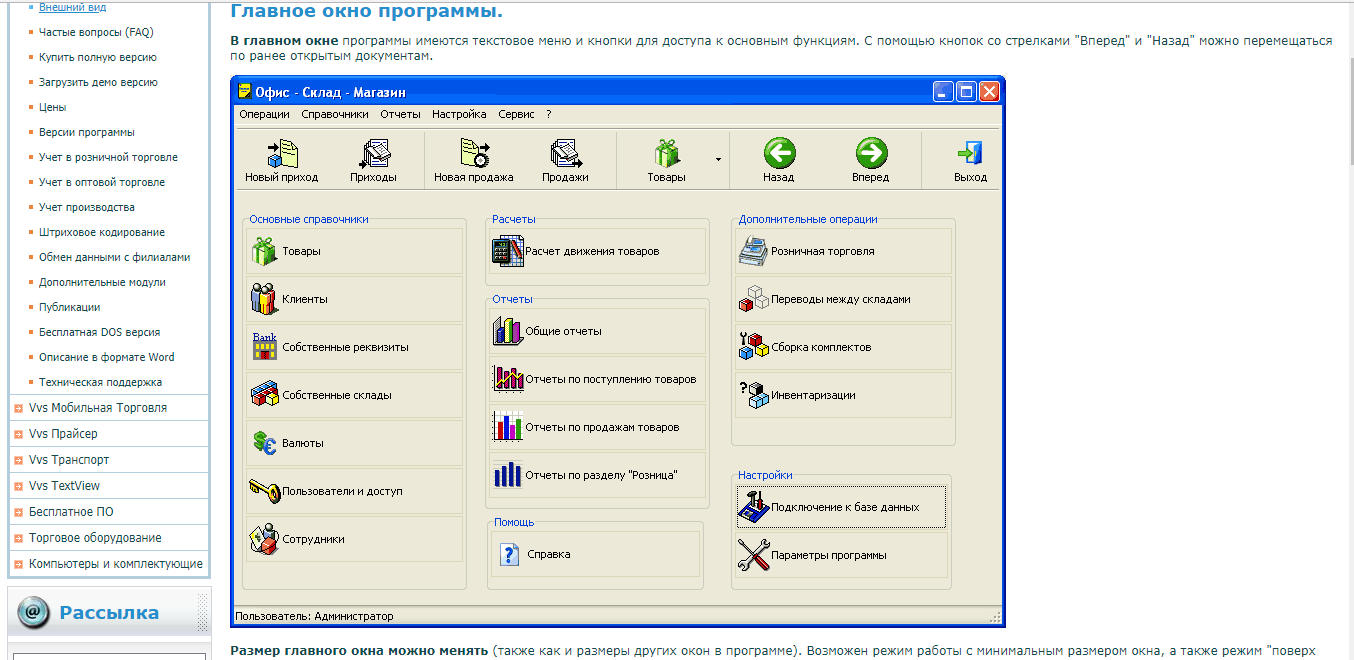Click the green Вперед arrow icon
Viewport: 1354px width, 660px height.
(x=871, y=153)
